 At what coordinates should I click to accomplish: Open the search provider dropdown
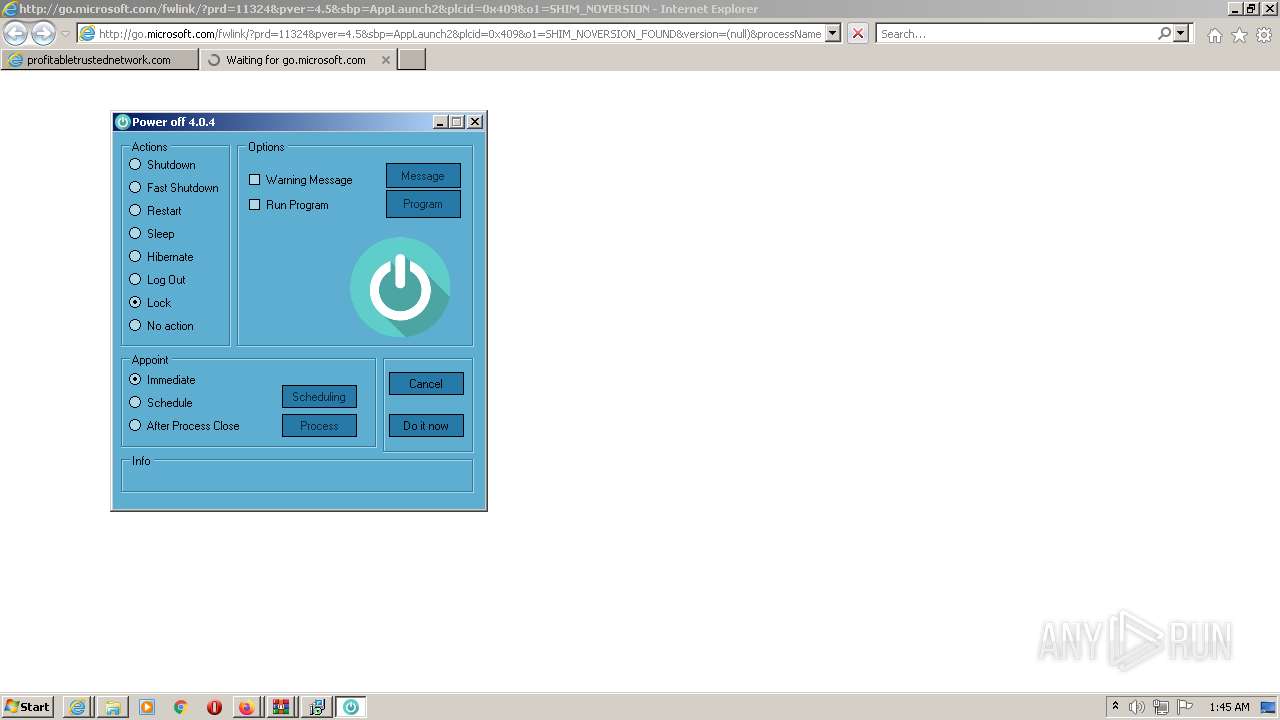[x=1181, y=33]
